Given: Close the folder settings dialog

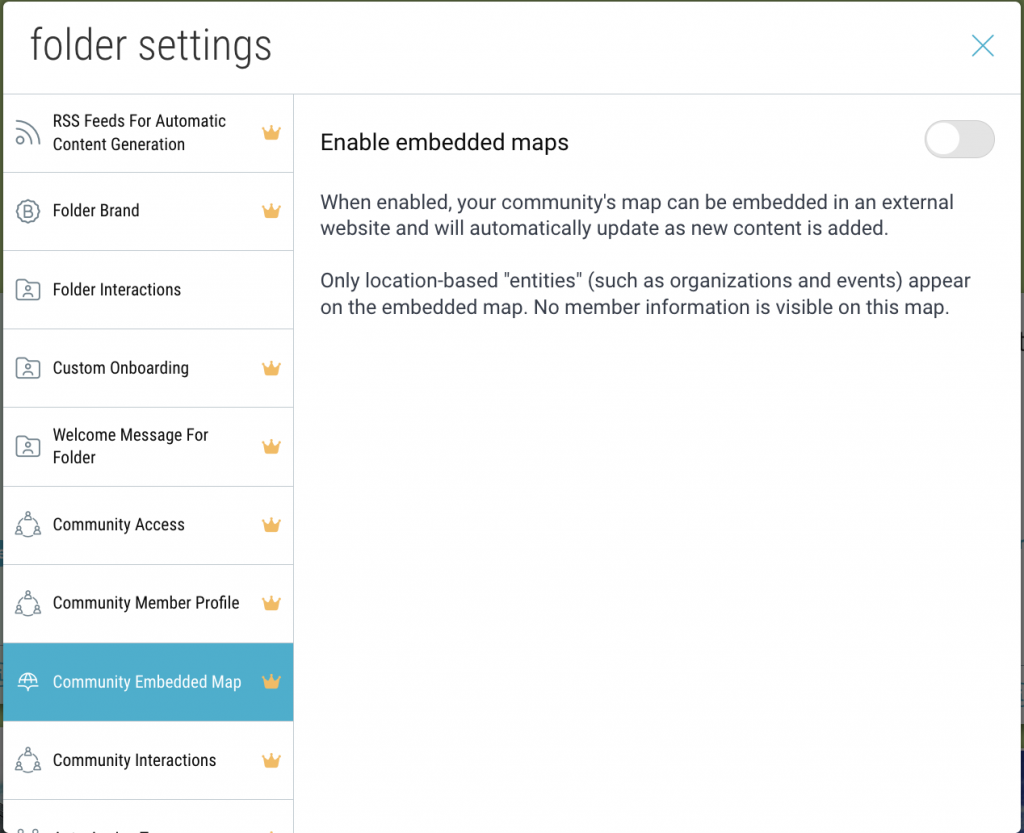Looking at the screenshot, I should [x=982, y=46].
